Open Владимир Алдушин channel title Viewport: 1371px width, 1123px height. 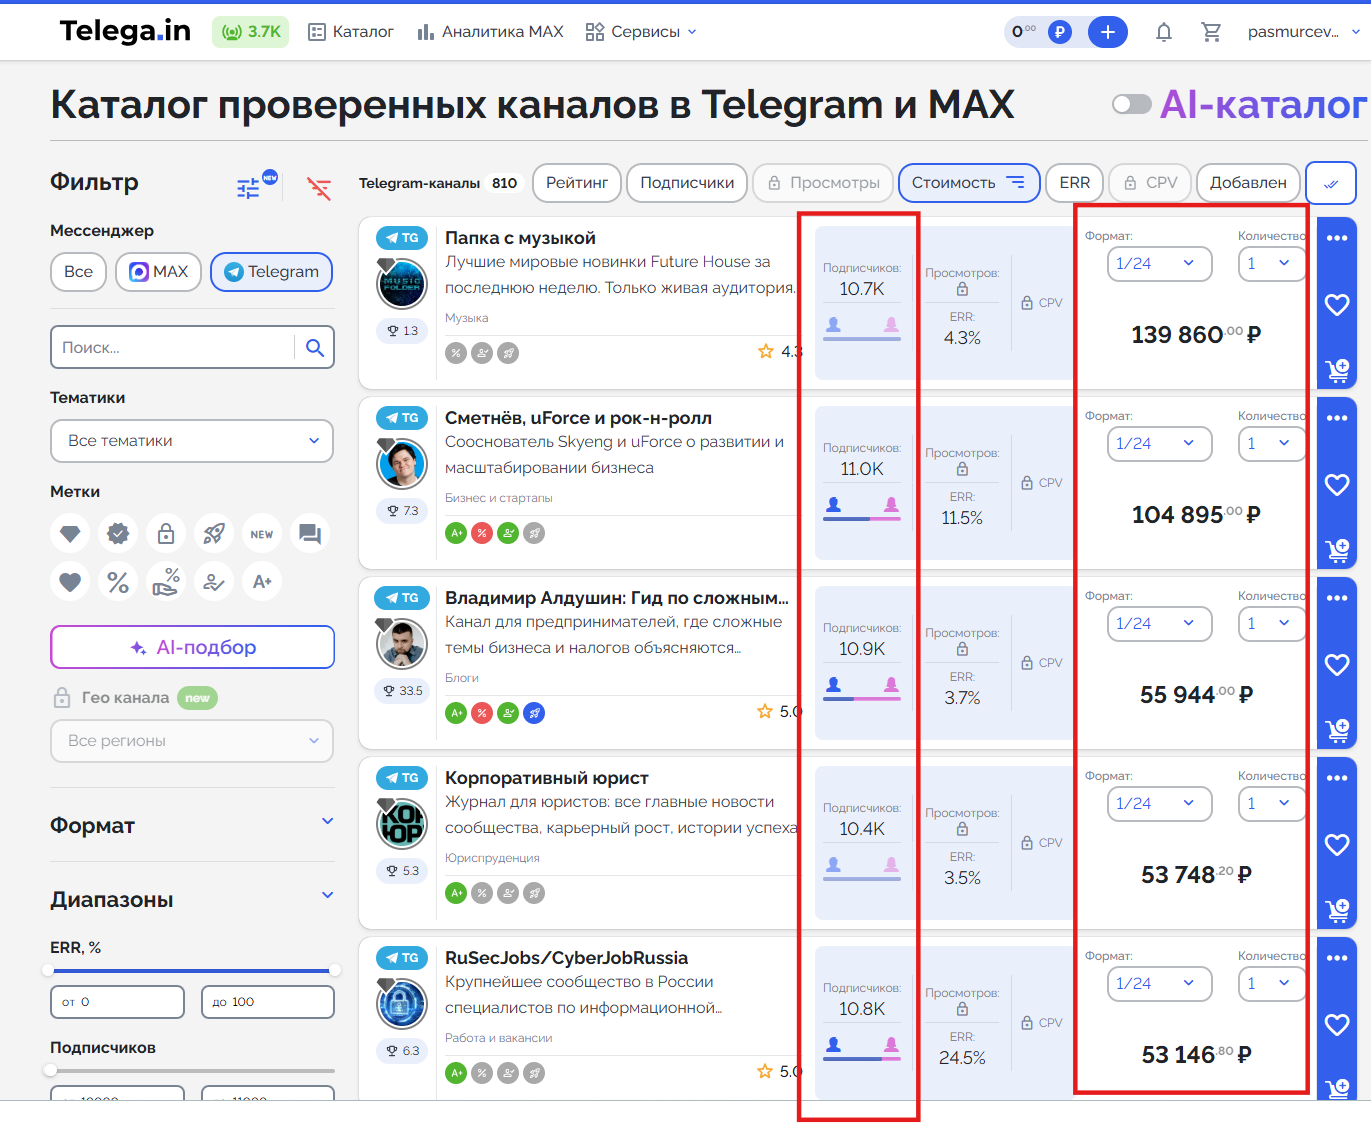(x=617, y=598)
